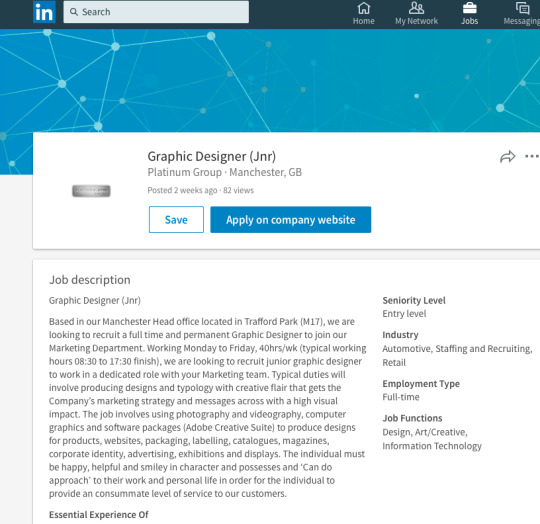Click the 'Posted 2 weeks ago · 82 views' text
The width and height of the screenshot is (540, 524).
pos(200,190)
